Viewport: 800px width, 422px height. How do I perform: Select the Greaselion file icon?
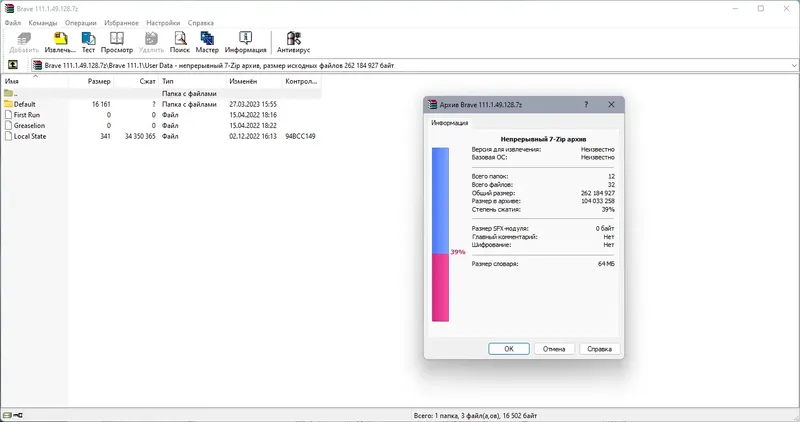pyautogui.click(x=8, y=126)
